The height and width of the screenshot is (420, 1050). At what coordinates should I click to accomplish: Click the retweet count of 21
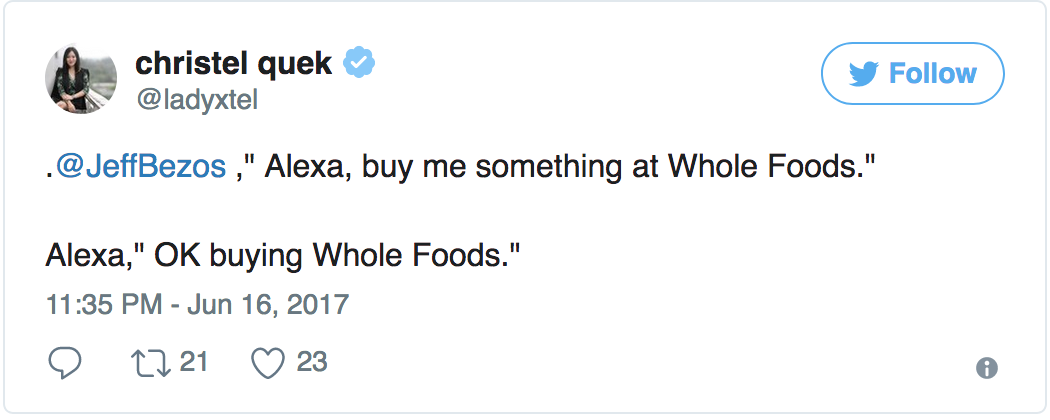pos(193,362)
